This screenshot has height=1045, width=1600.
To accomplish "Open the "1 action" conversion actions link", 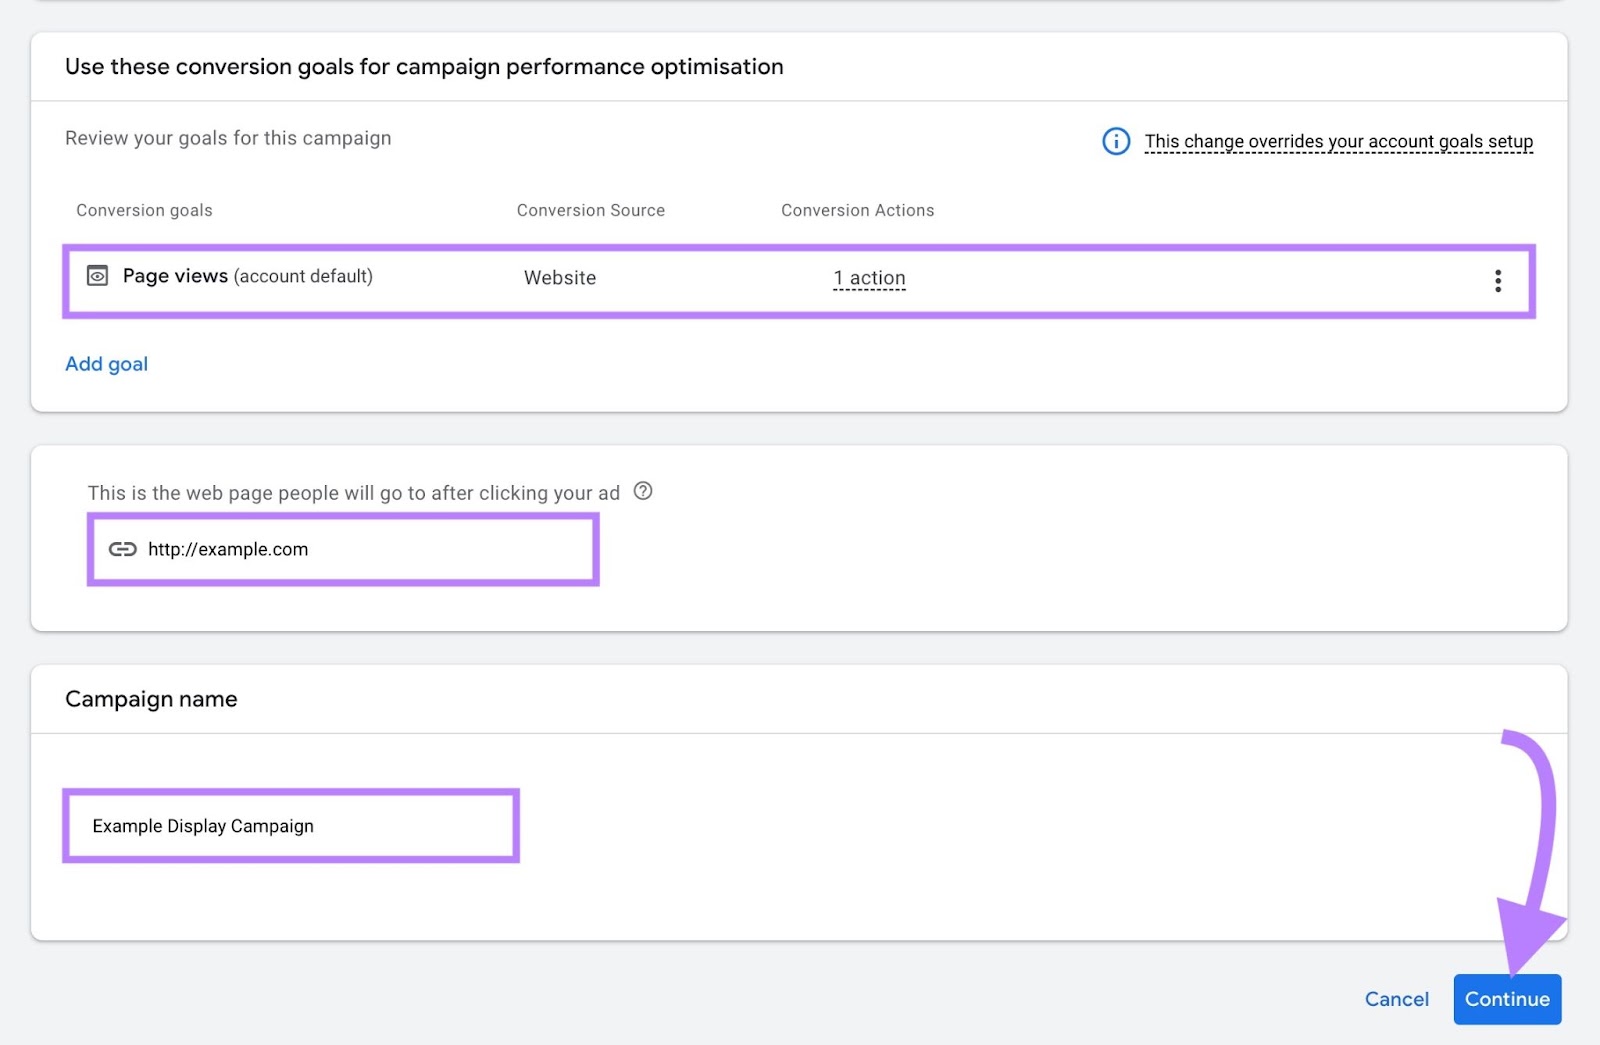I will [x=868, y=277].
